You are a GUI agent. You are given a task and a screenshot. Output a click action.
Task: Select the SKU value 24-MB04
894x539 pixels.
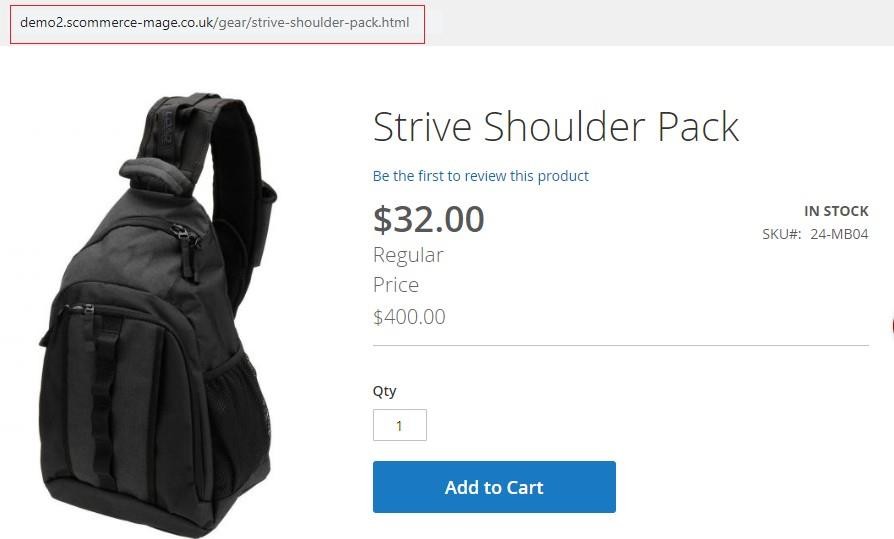click(x=839, y=234)
